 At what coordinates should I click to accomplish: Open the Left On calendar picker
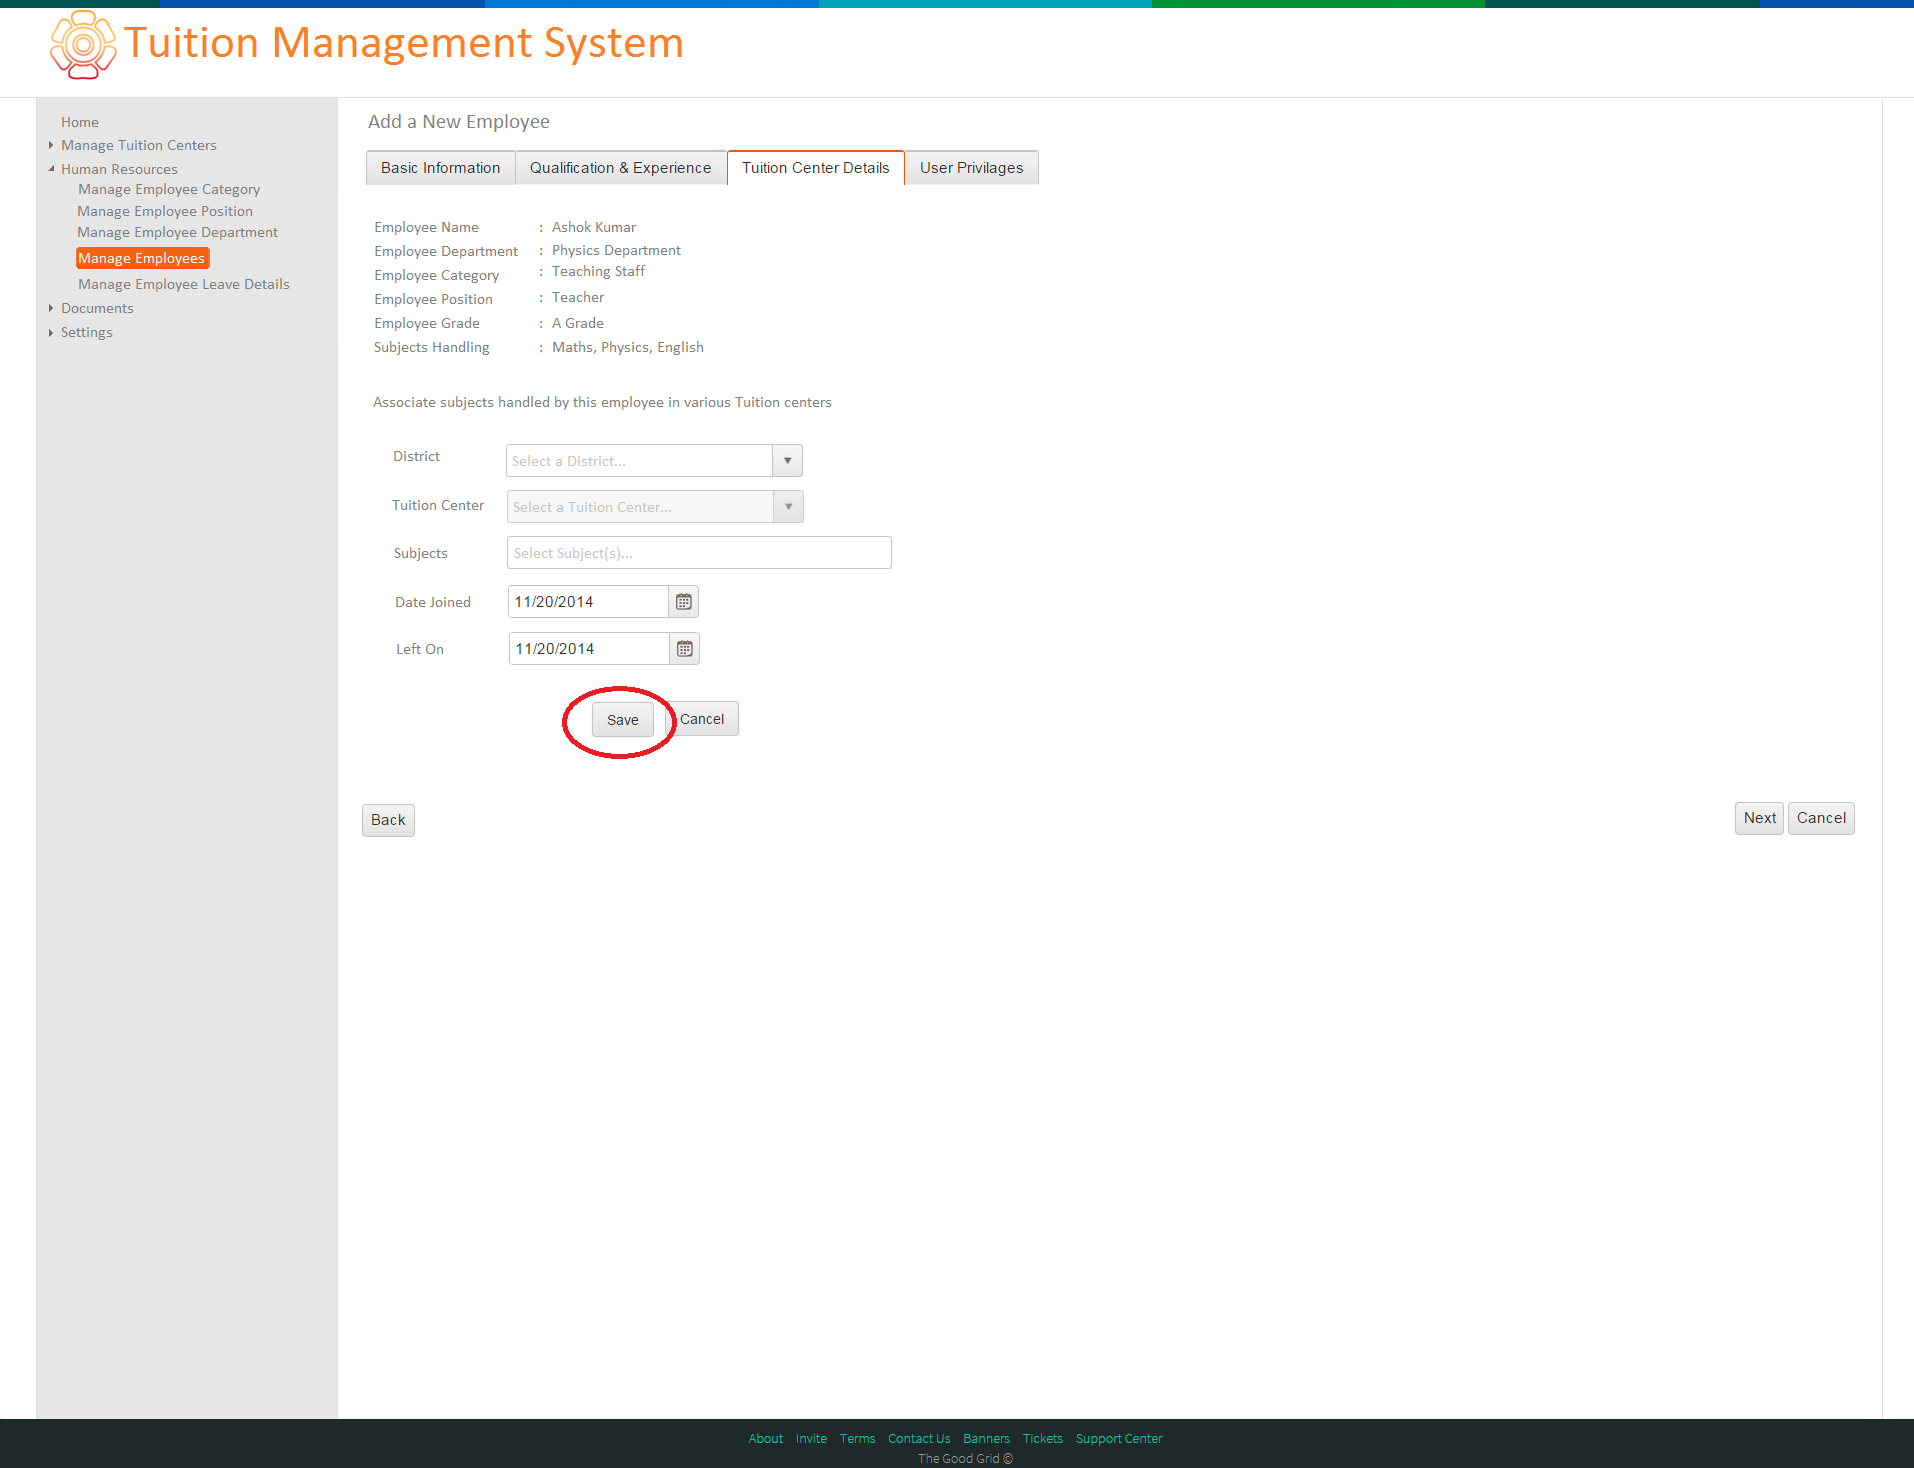pos(685,649)
